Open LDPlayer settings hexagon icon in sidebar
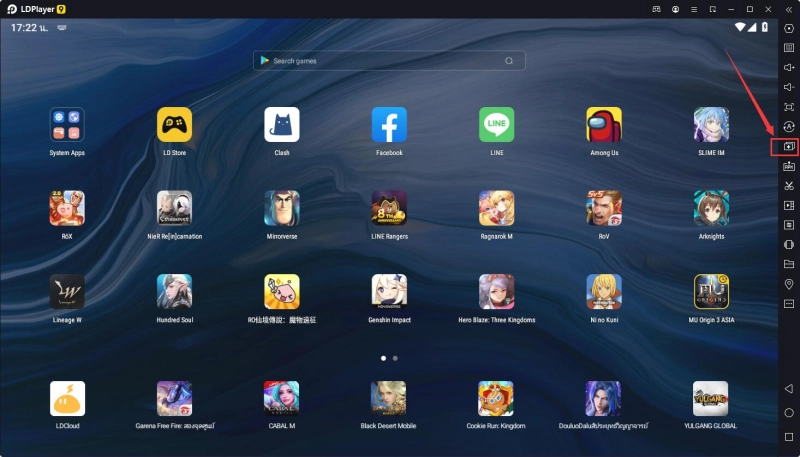The height and width of the screenshot is (457, 800). click(x=789, y=29)
